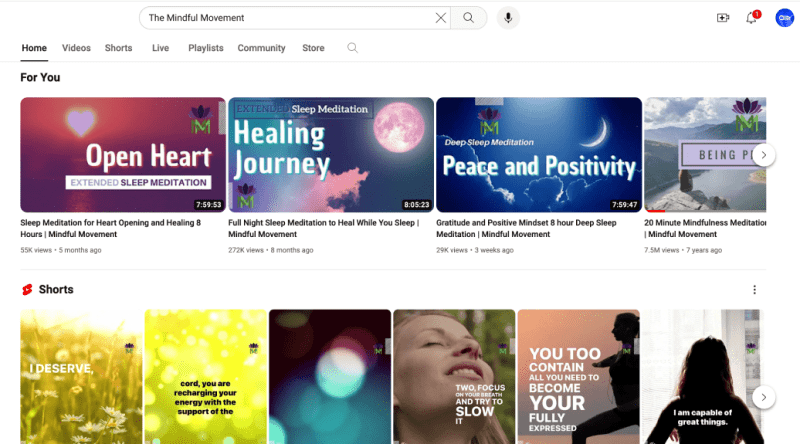Open the Live tab
The width and height of the screenshot is (800, 444).
tap(160, 48)
